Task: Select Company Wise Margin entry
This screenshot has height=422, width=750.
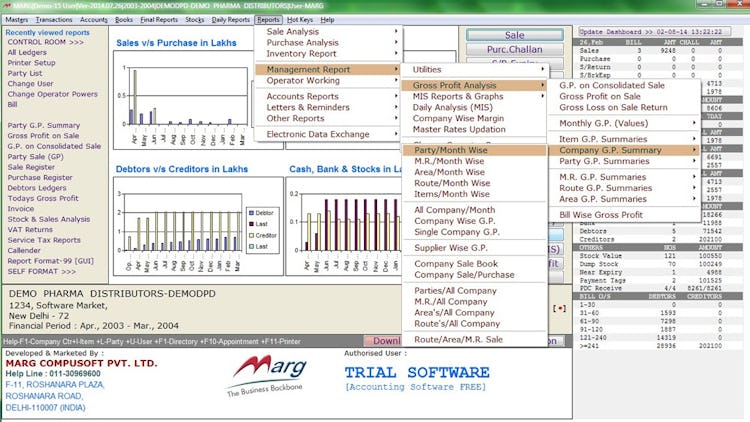Action: (474, 118)
